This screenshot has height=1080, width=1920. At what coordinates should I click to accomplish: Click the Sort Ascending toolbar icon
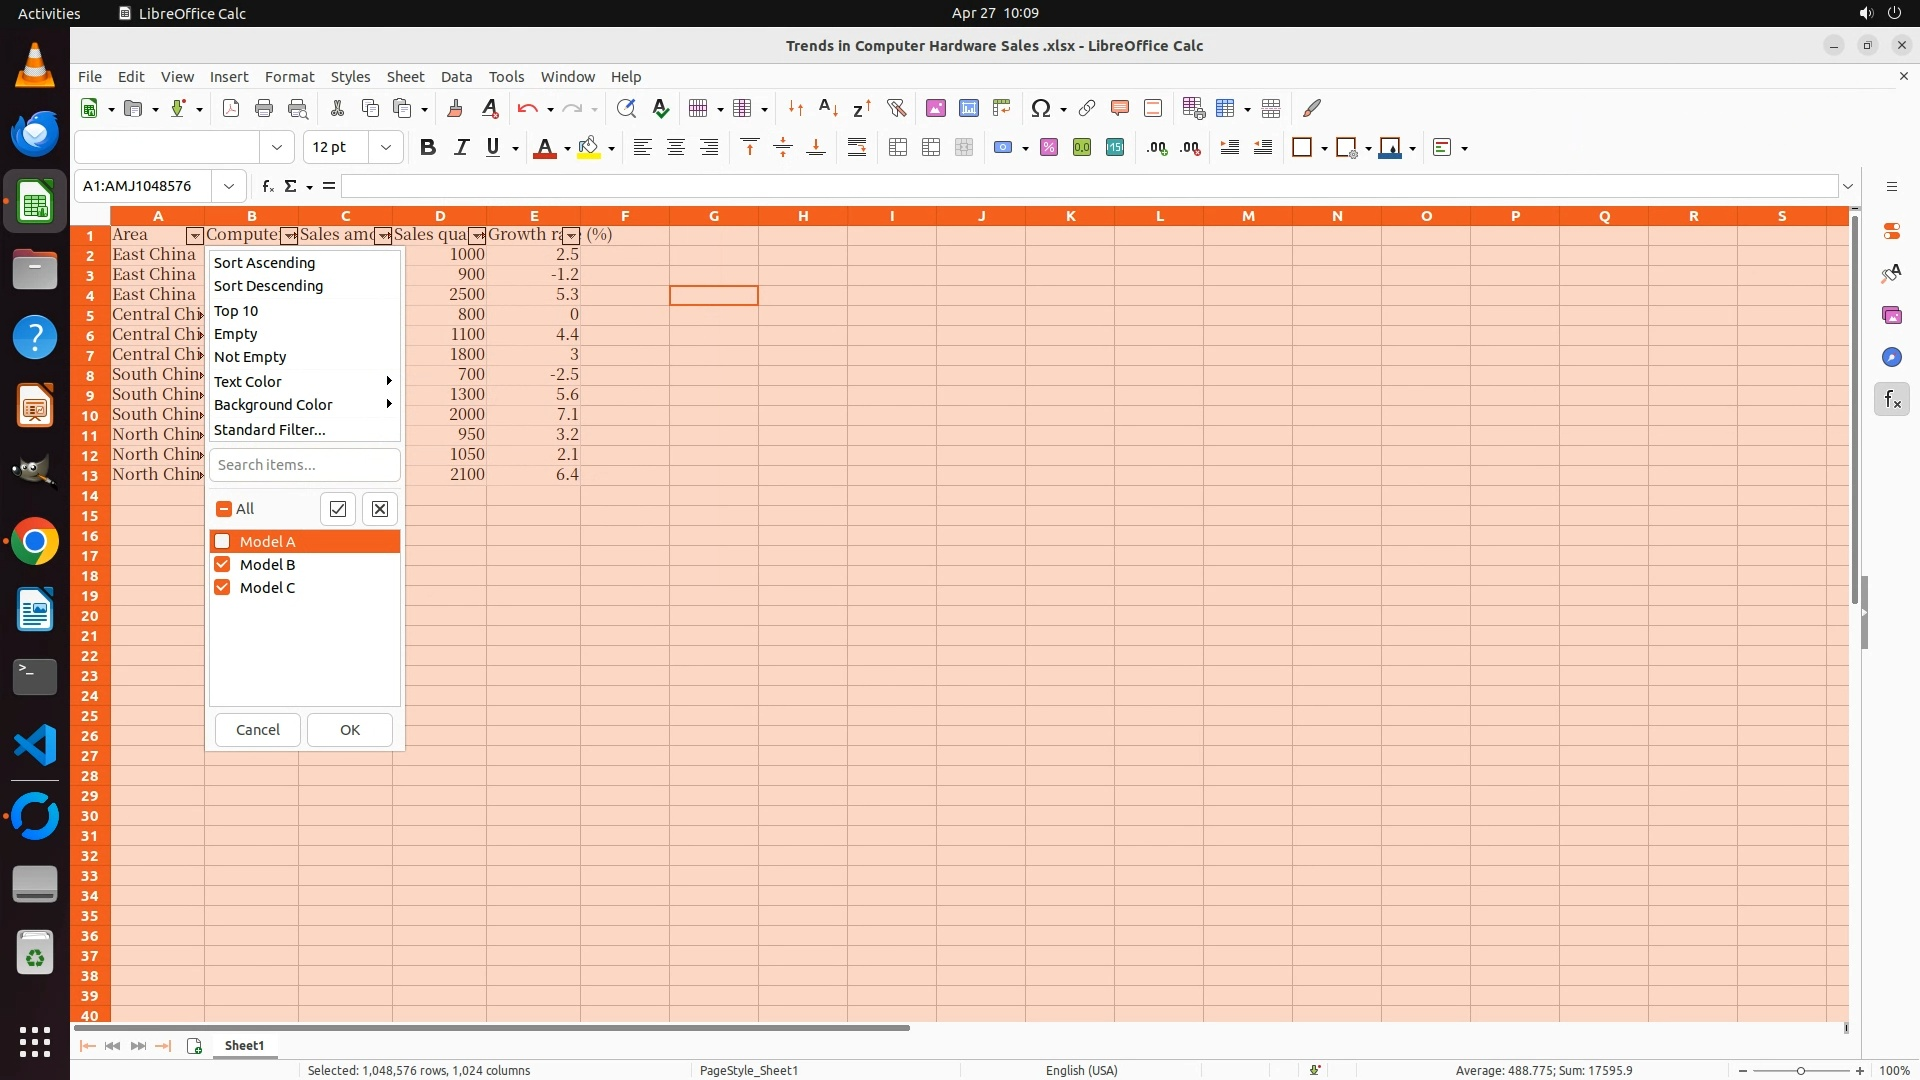(828, 108)
